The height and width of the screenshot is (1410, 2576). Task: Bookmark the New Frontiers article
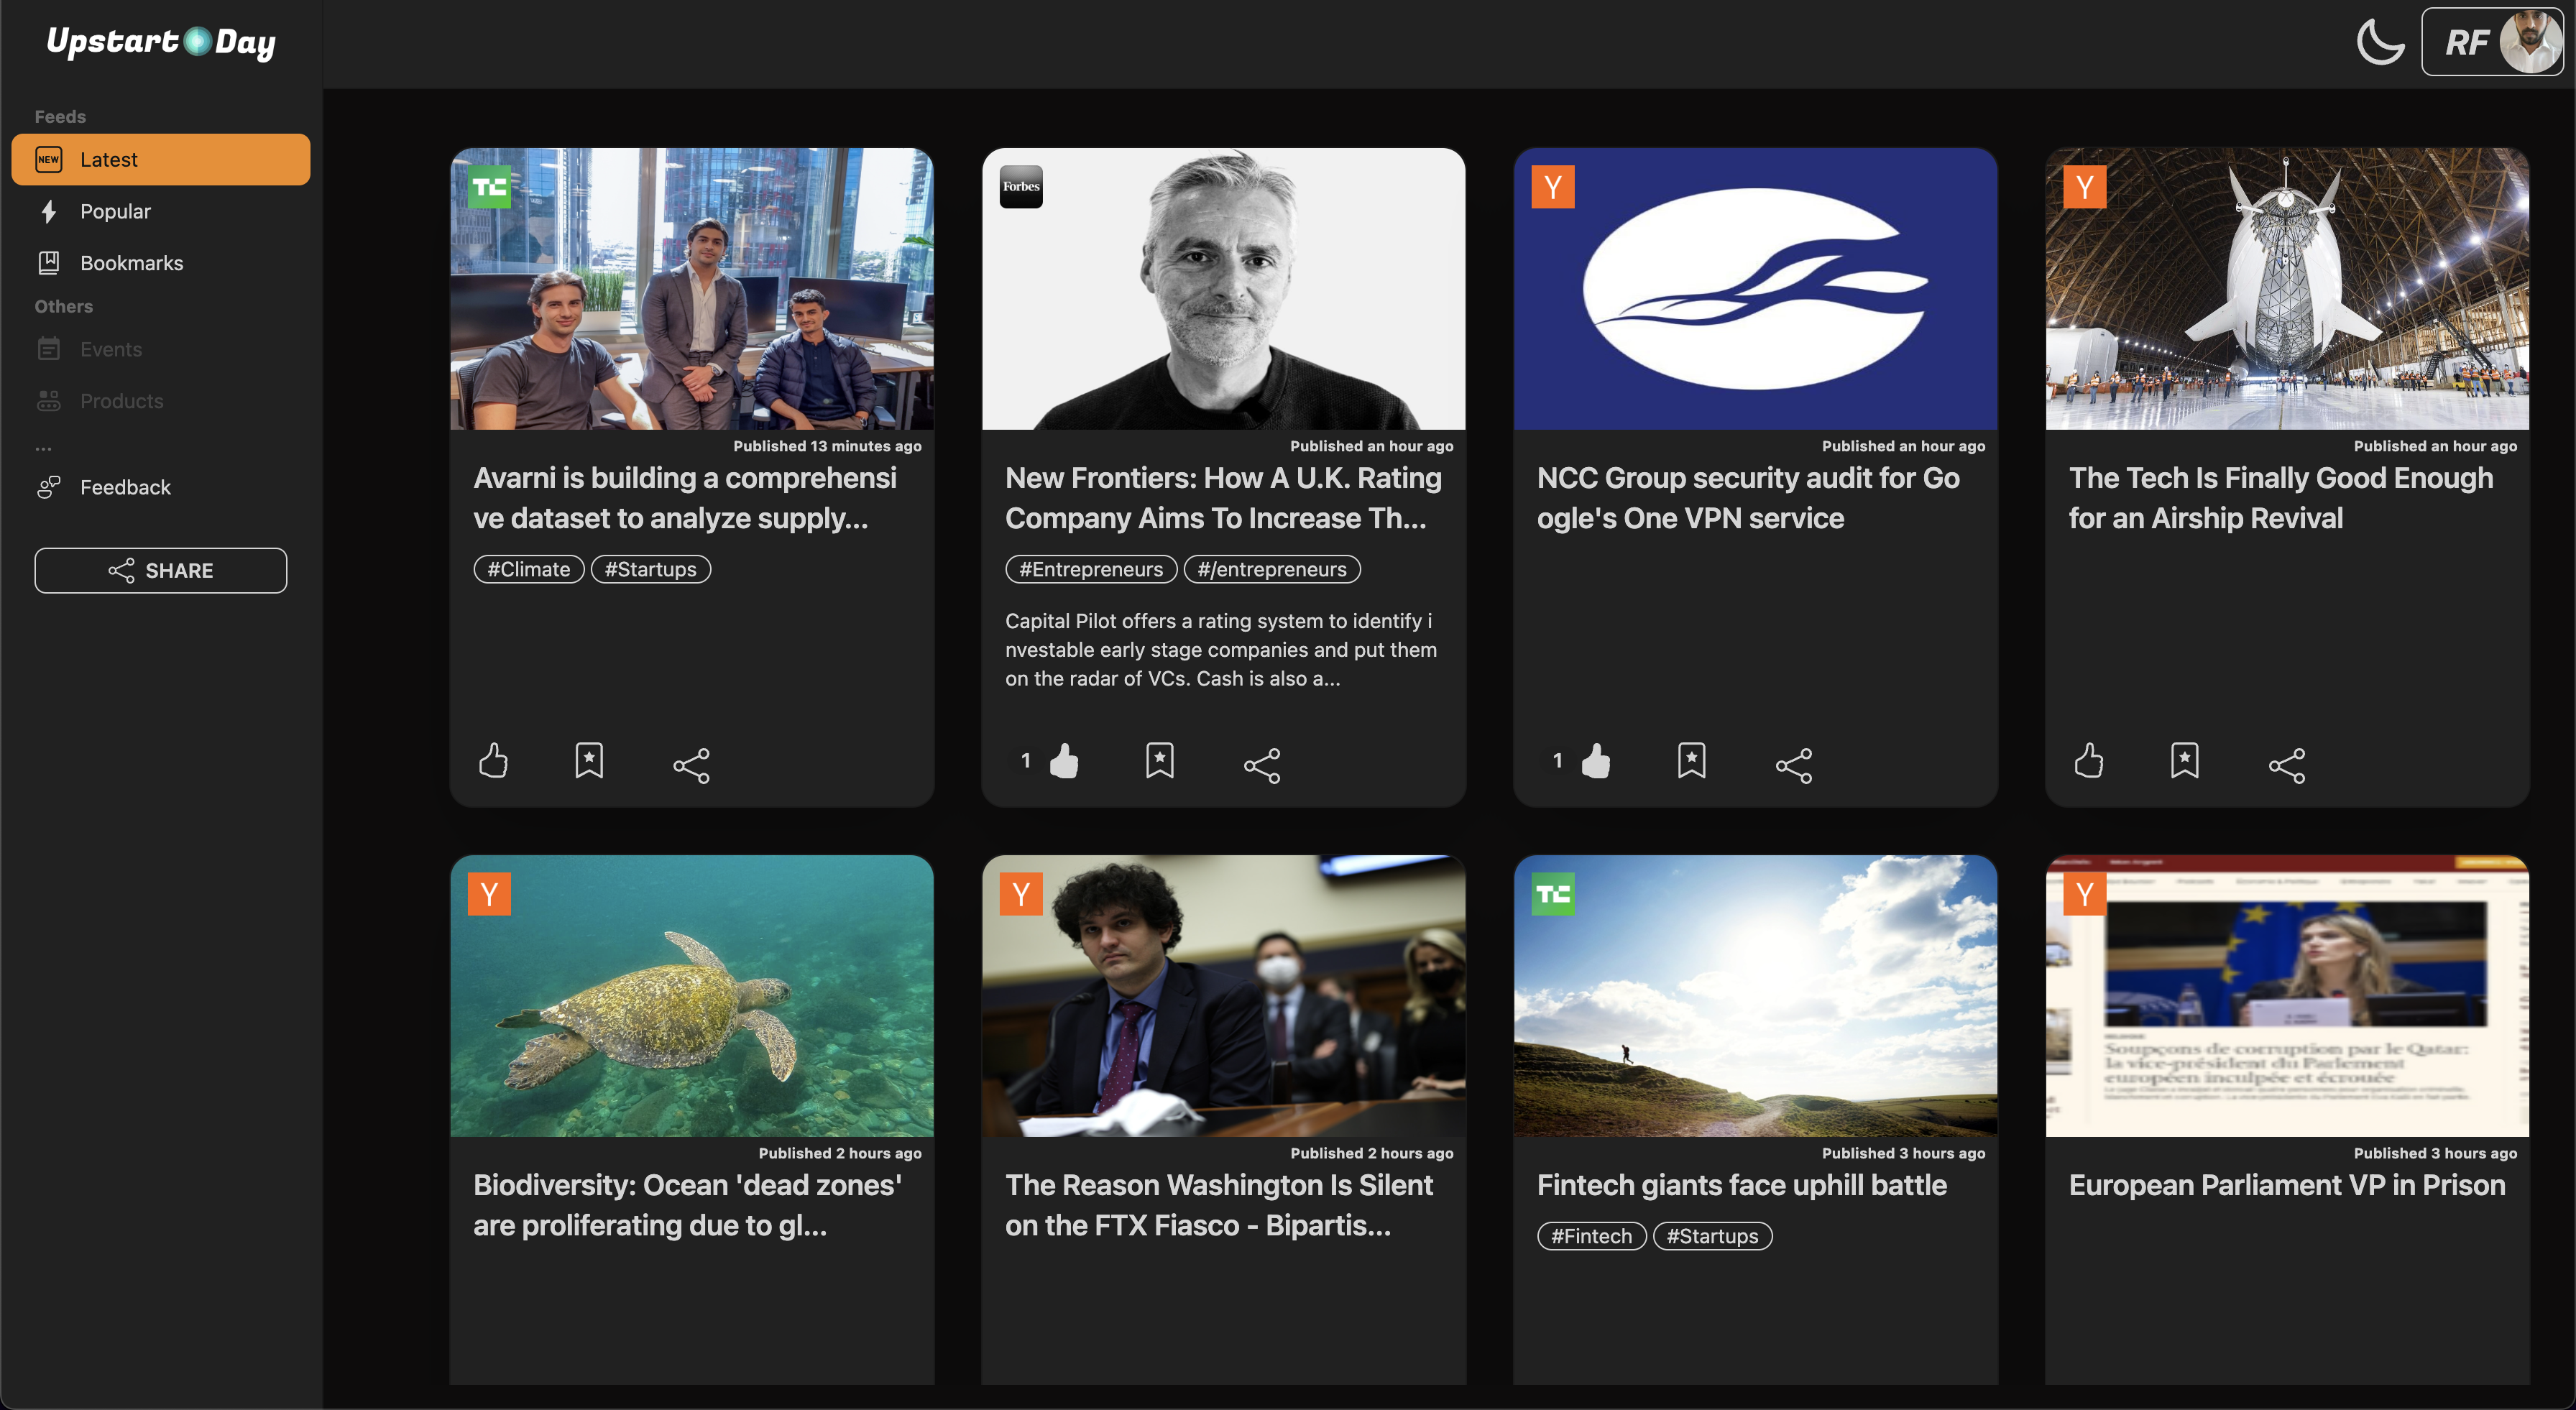click(1160, 761)
